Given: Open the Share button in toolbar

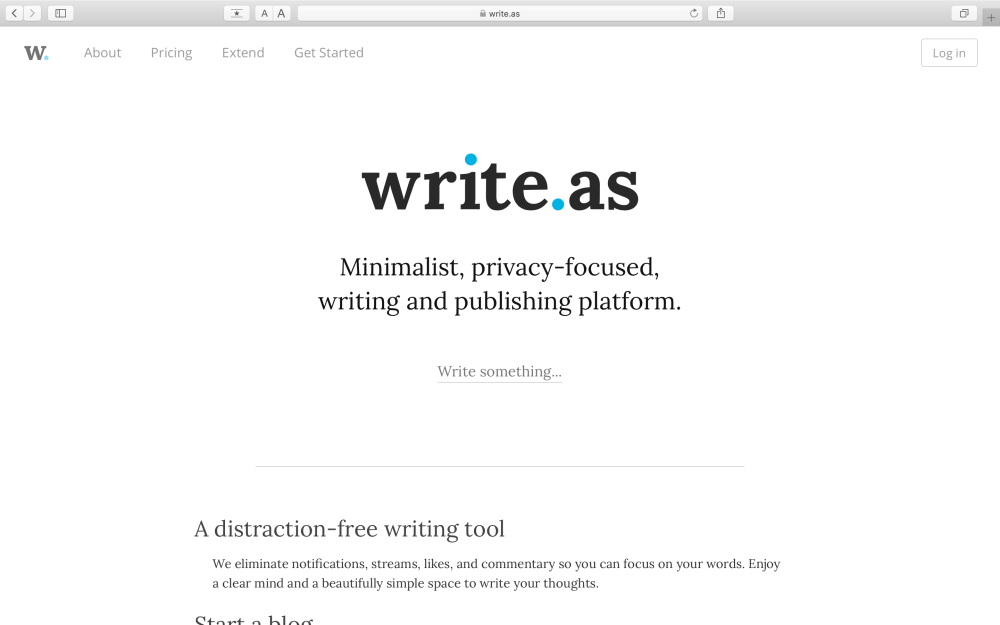Looking at the screenshot, I should click(x=721, y=13).
